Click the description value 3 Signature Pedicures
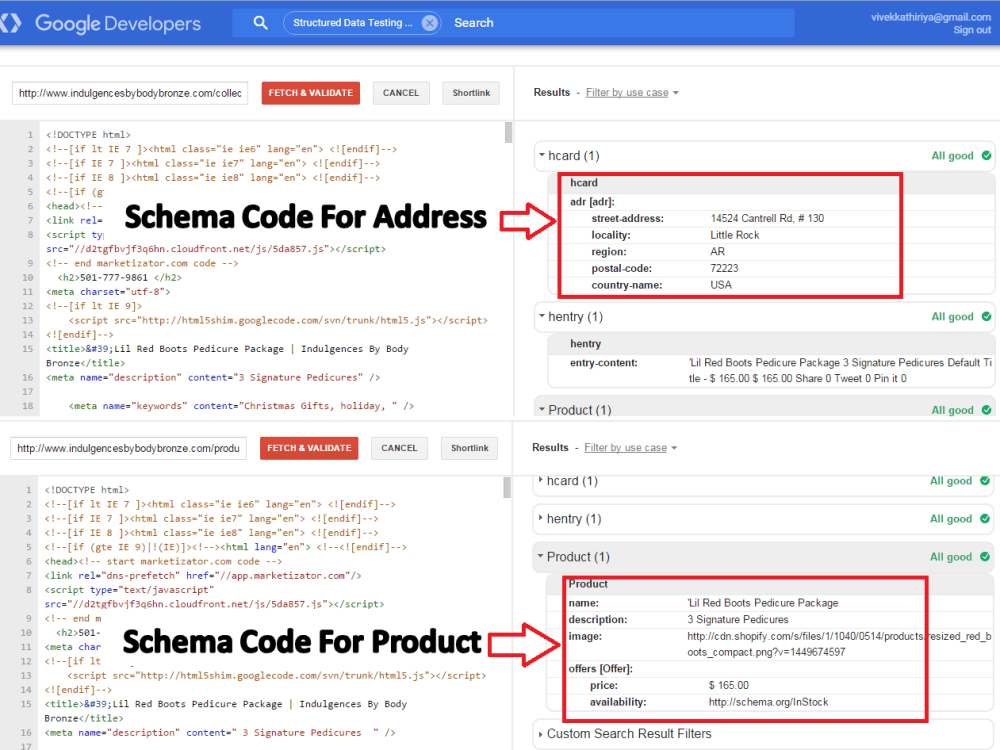 [x=738, y=620]
